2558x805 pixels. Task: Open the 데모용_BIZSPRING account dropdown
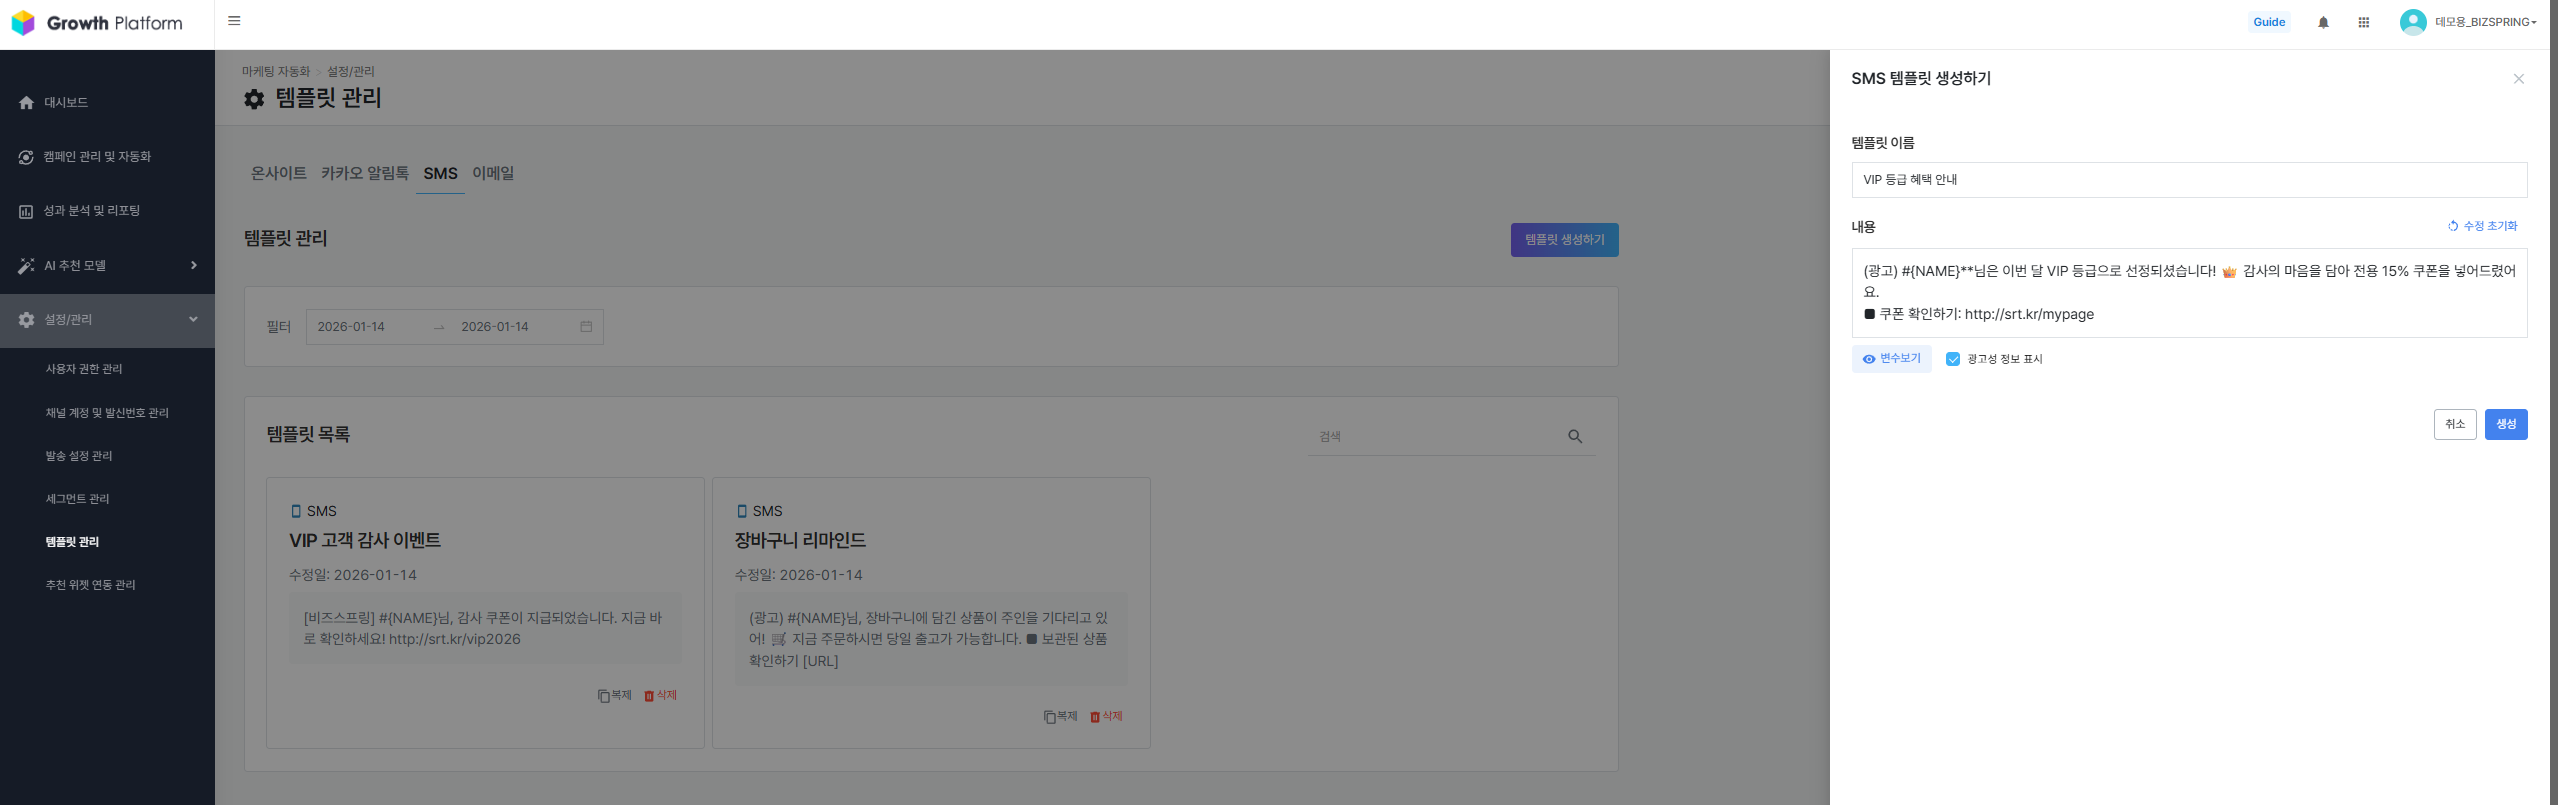click(2469, 22)
